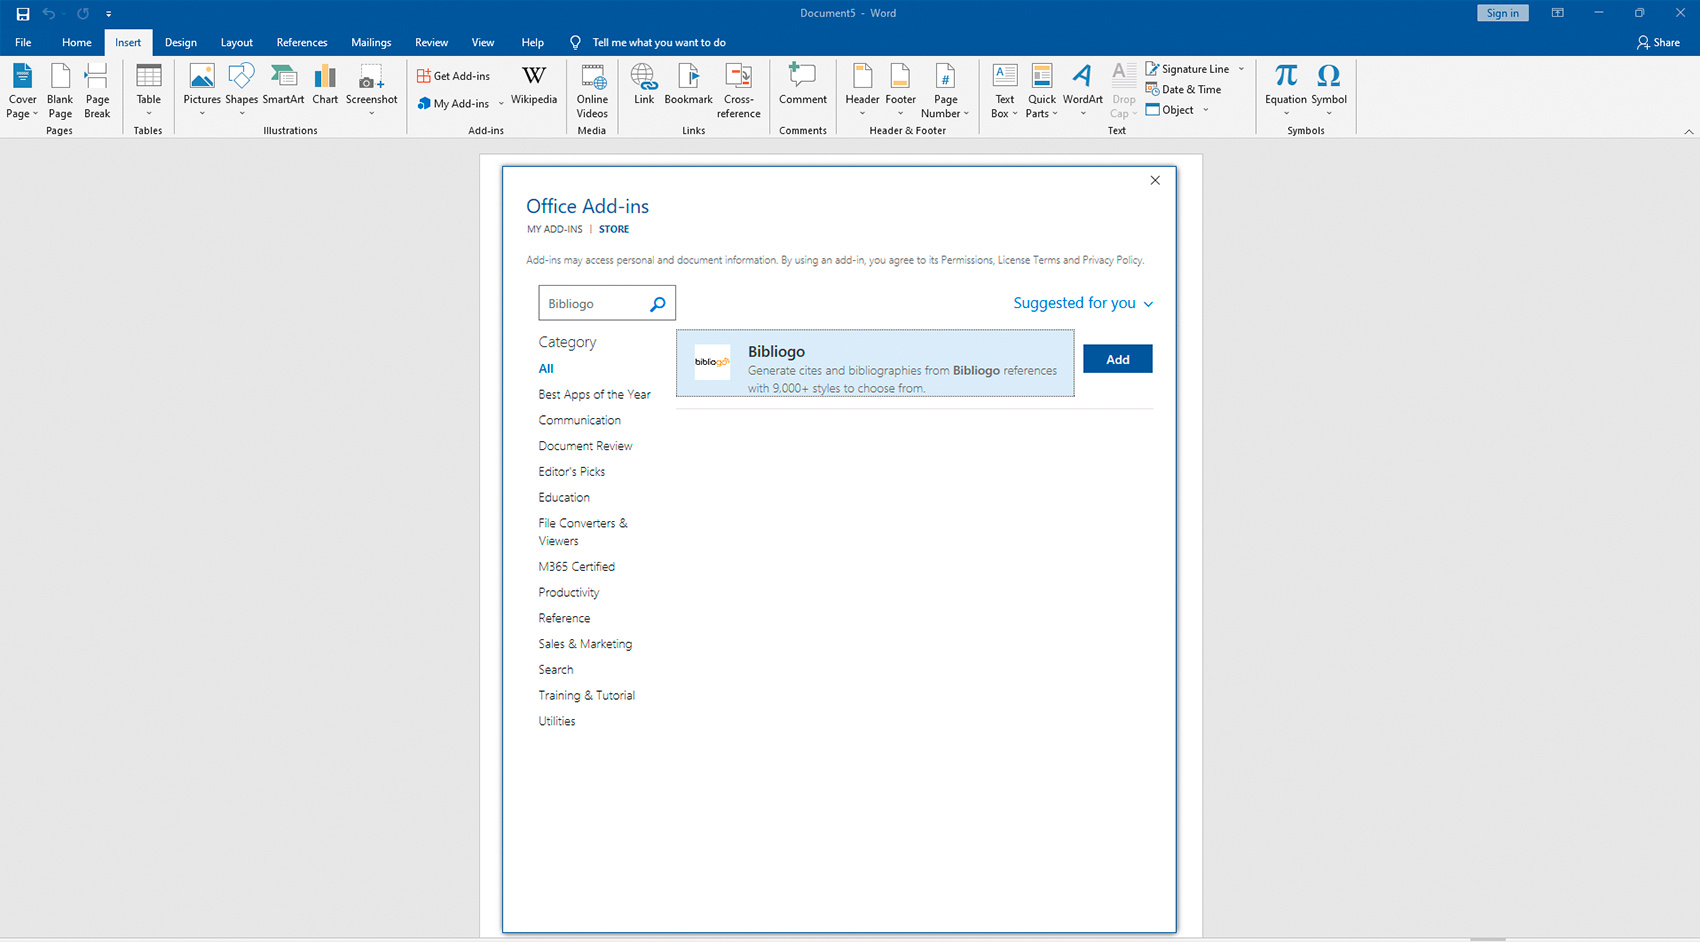Image resolution: width=1700 pixels, height=942 pixels.
Task: Insert a Blank Page
Action: pyautogui.click(x=60, y=91)
